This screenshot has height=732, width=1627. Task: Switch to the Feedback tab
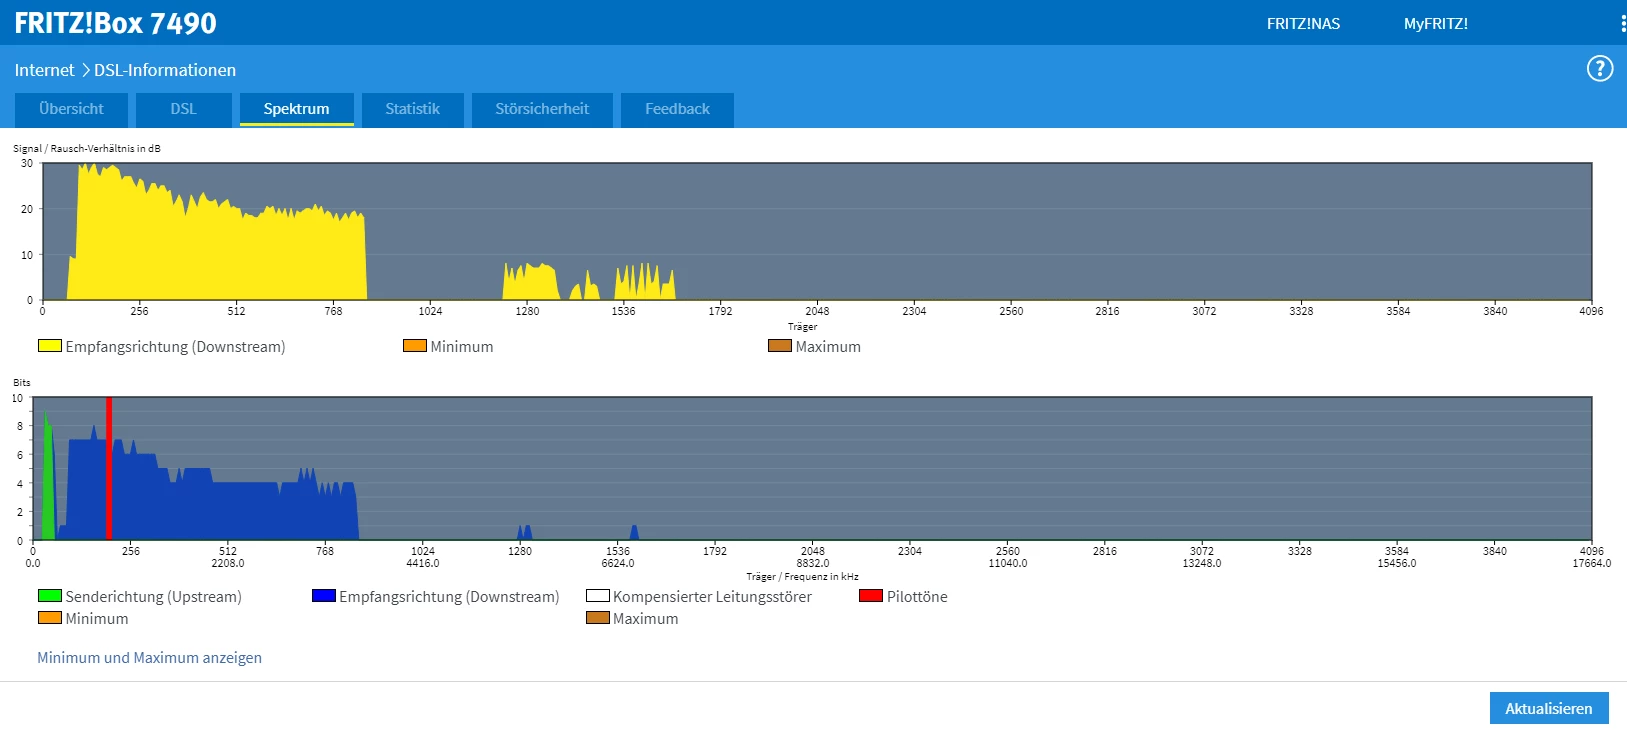tap(677, 109)
